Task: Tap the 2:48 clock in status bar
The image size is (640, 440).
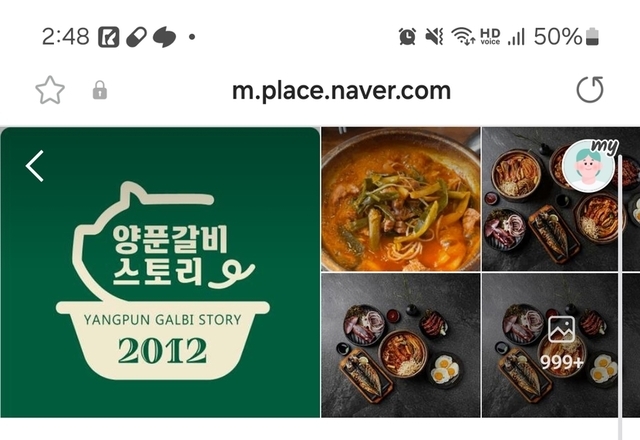Action: point(66,37)
